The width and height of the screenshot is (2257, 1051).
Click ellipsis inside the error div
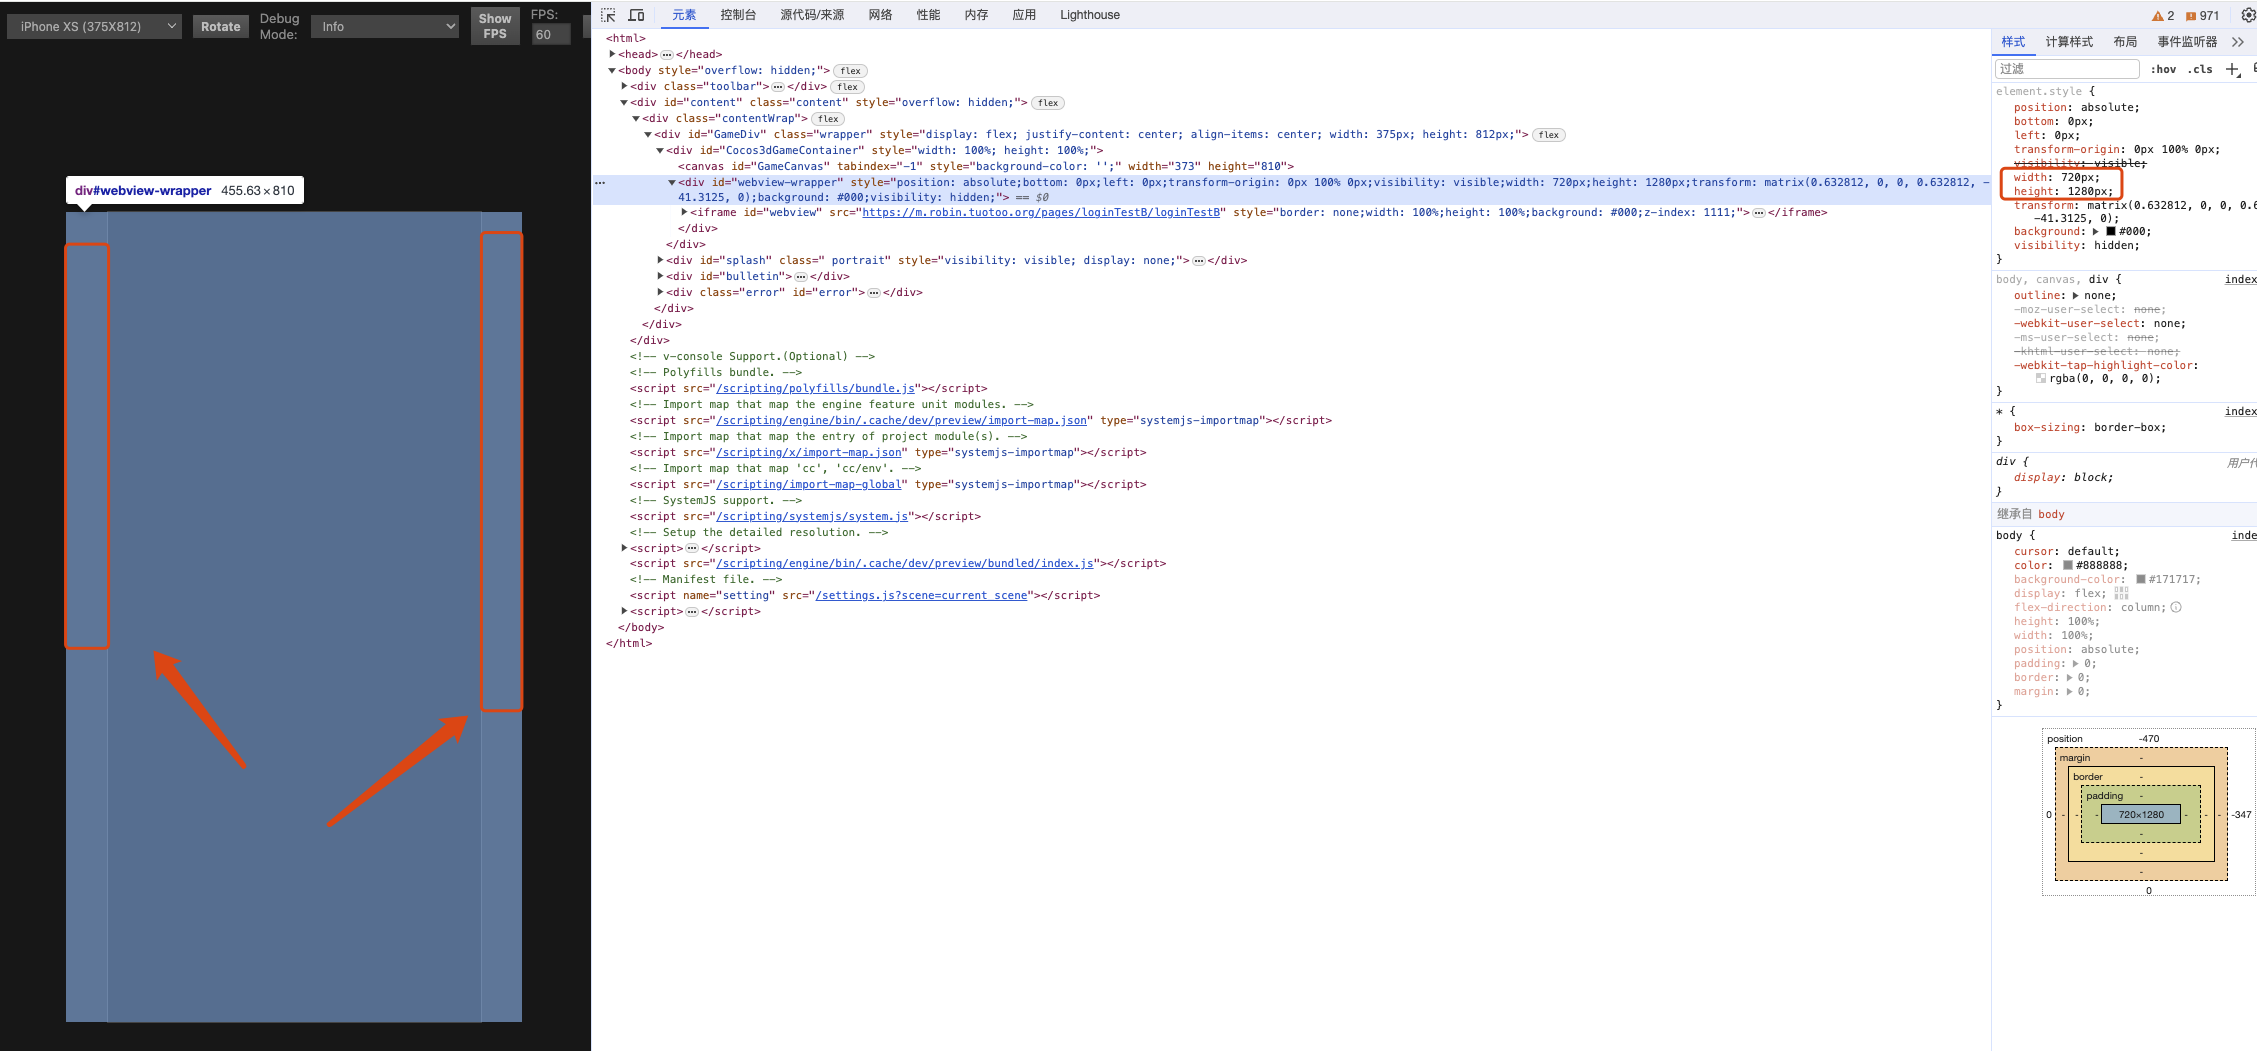coord(874,293)
